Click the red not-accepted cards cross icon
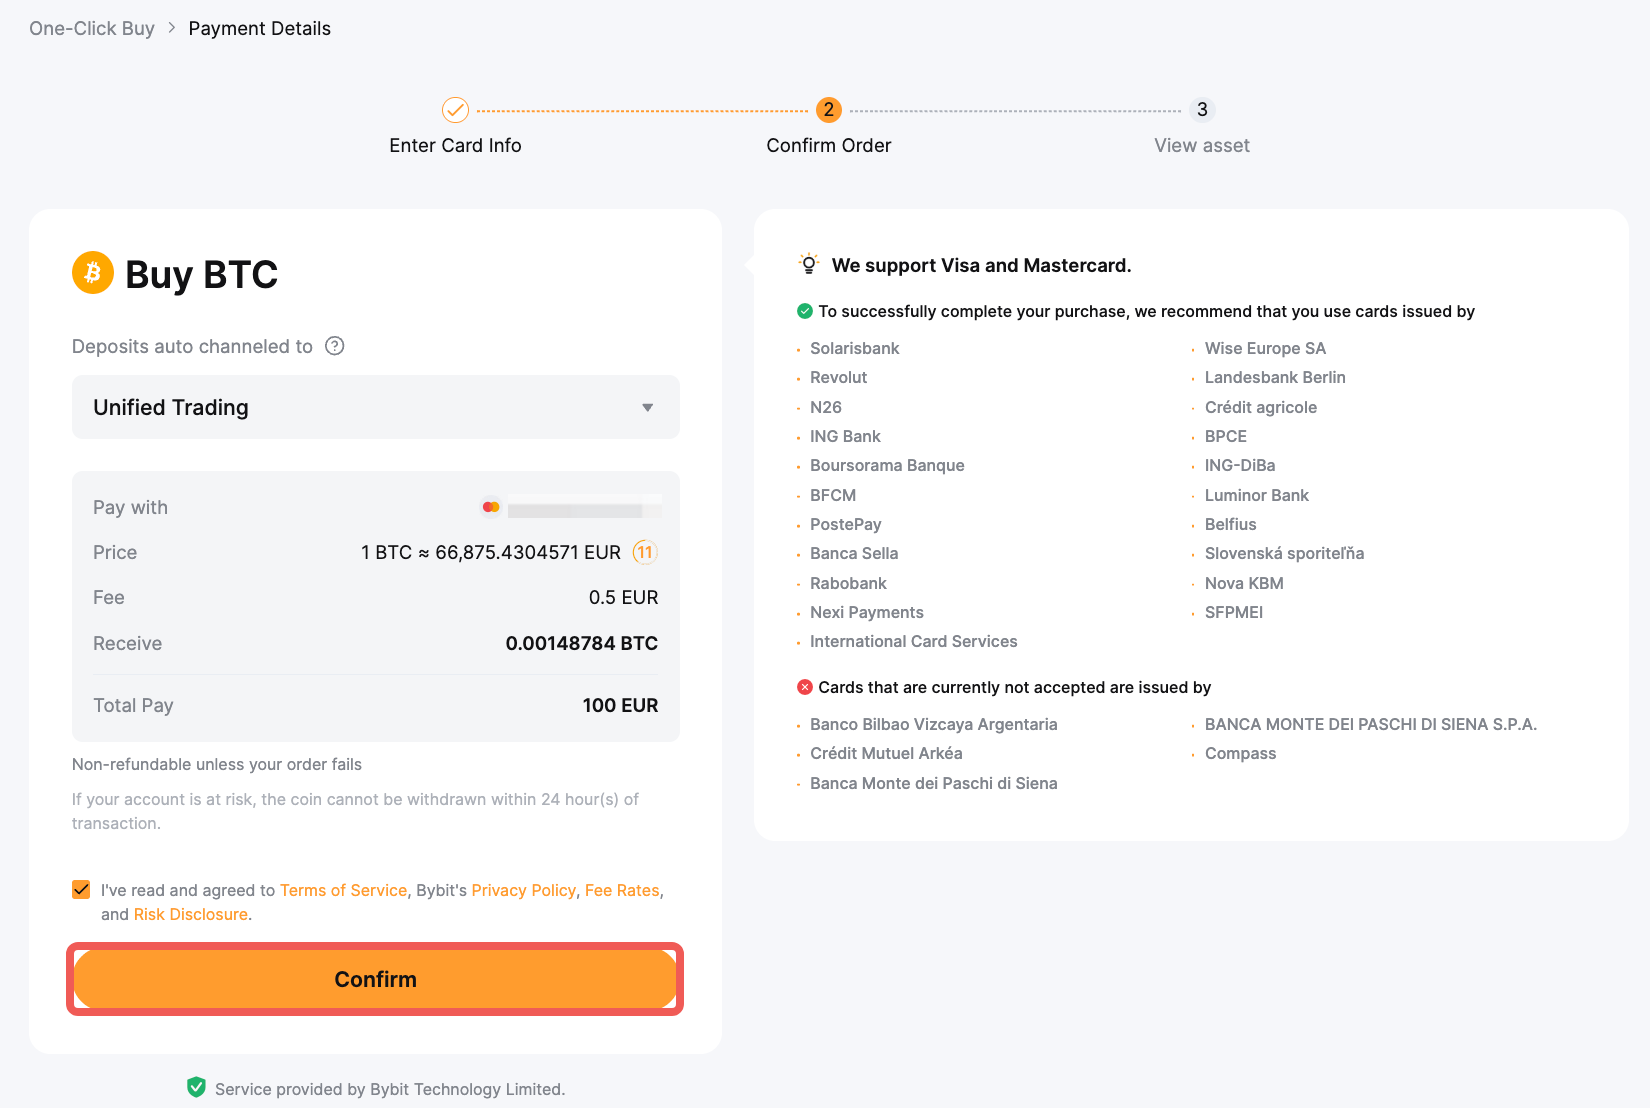Viewport: 1650px width, 1108px height. (x=805, y=687)
